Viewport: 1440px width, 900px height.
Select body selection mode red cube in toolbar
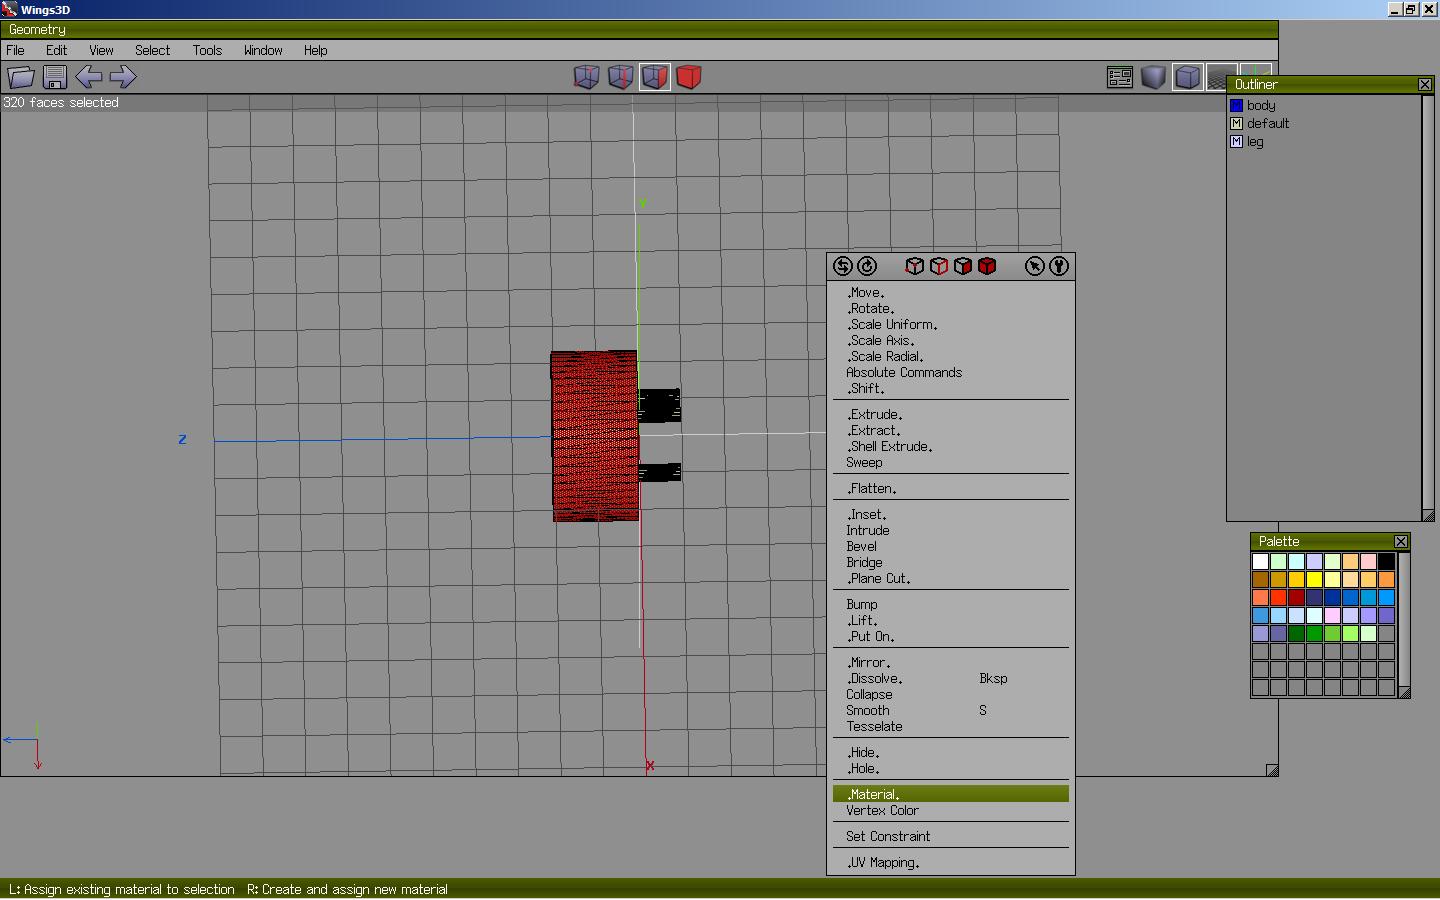688,77
